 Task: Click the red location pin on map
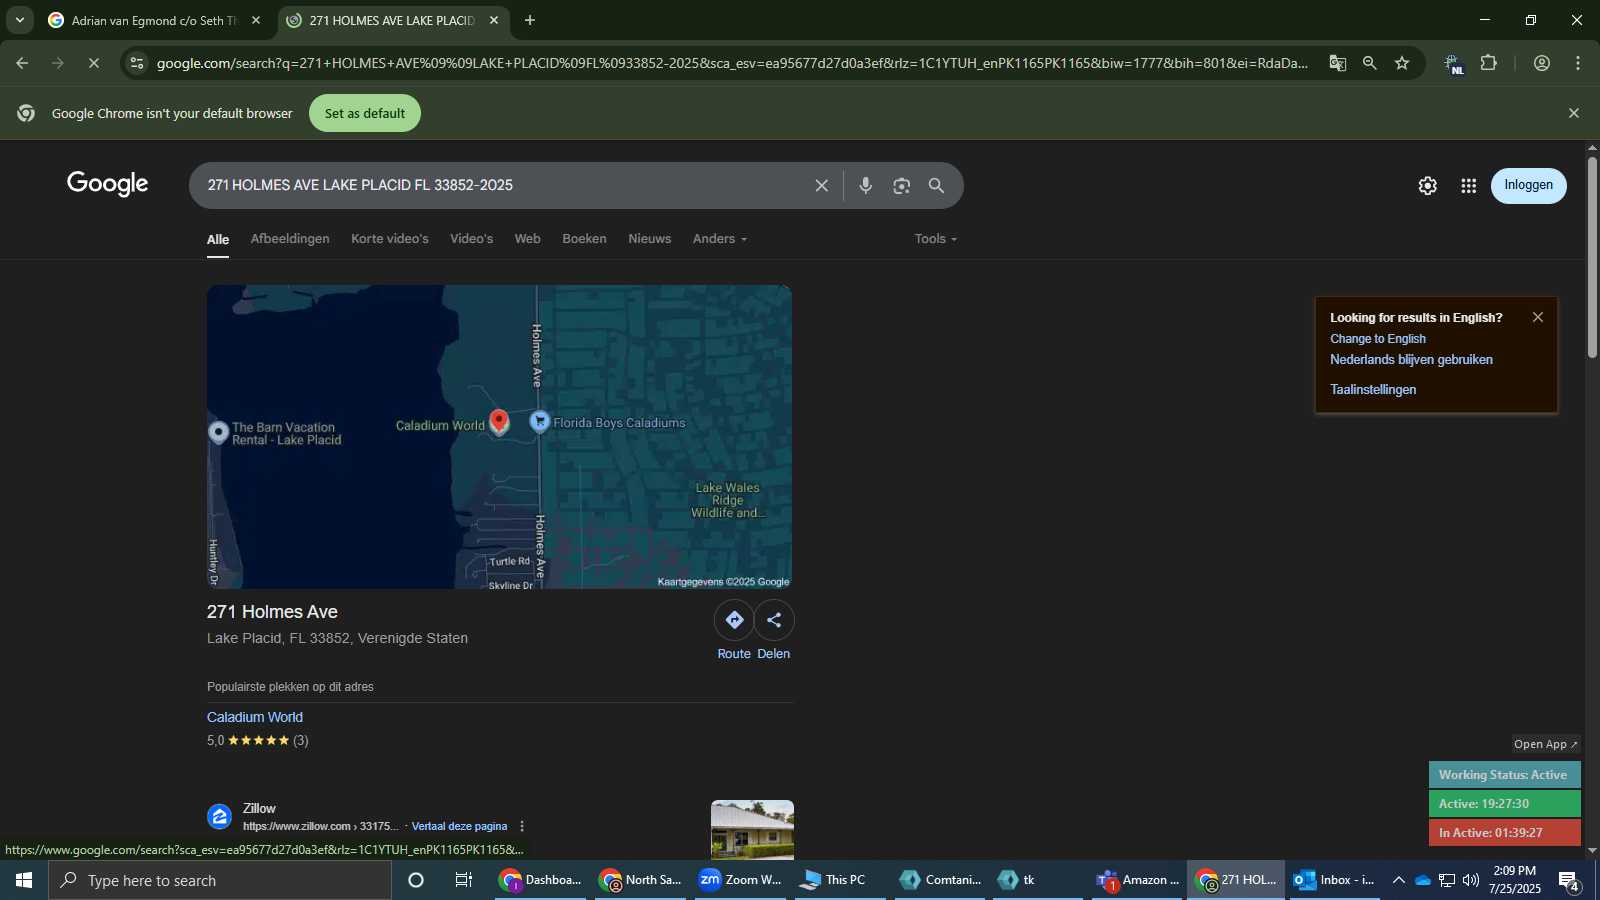499,421
